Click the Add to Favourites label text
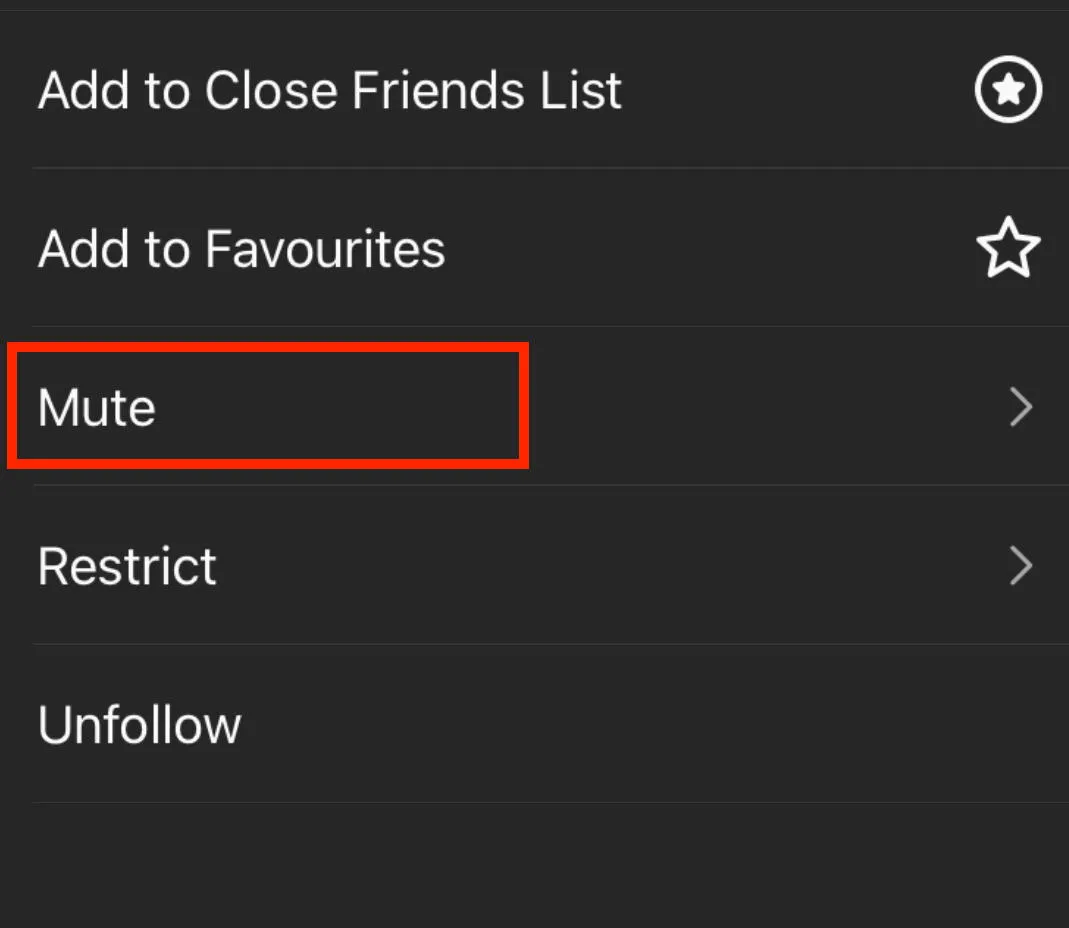This screenshot has width=1069, height=928. [x=241, y=248]
